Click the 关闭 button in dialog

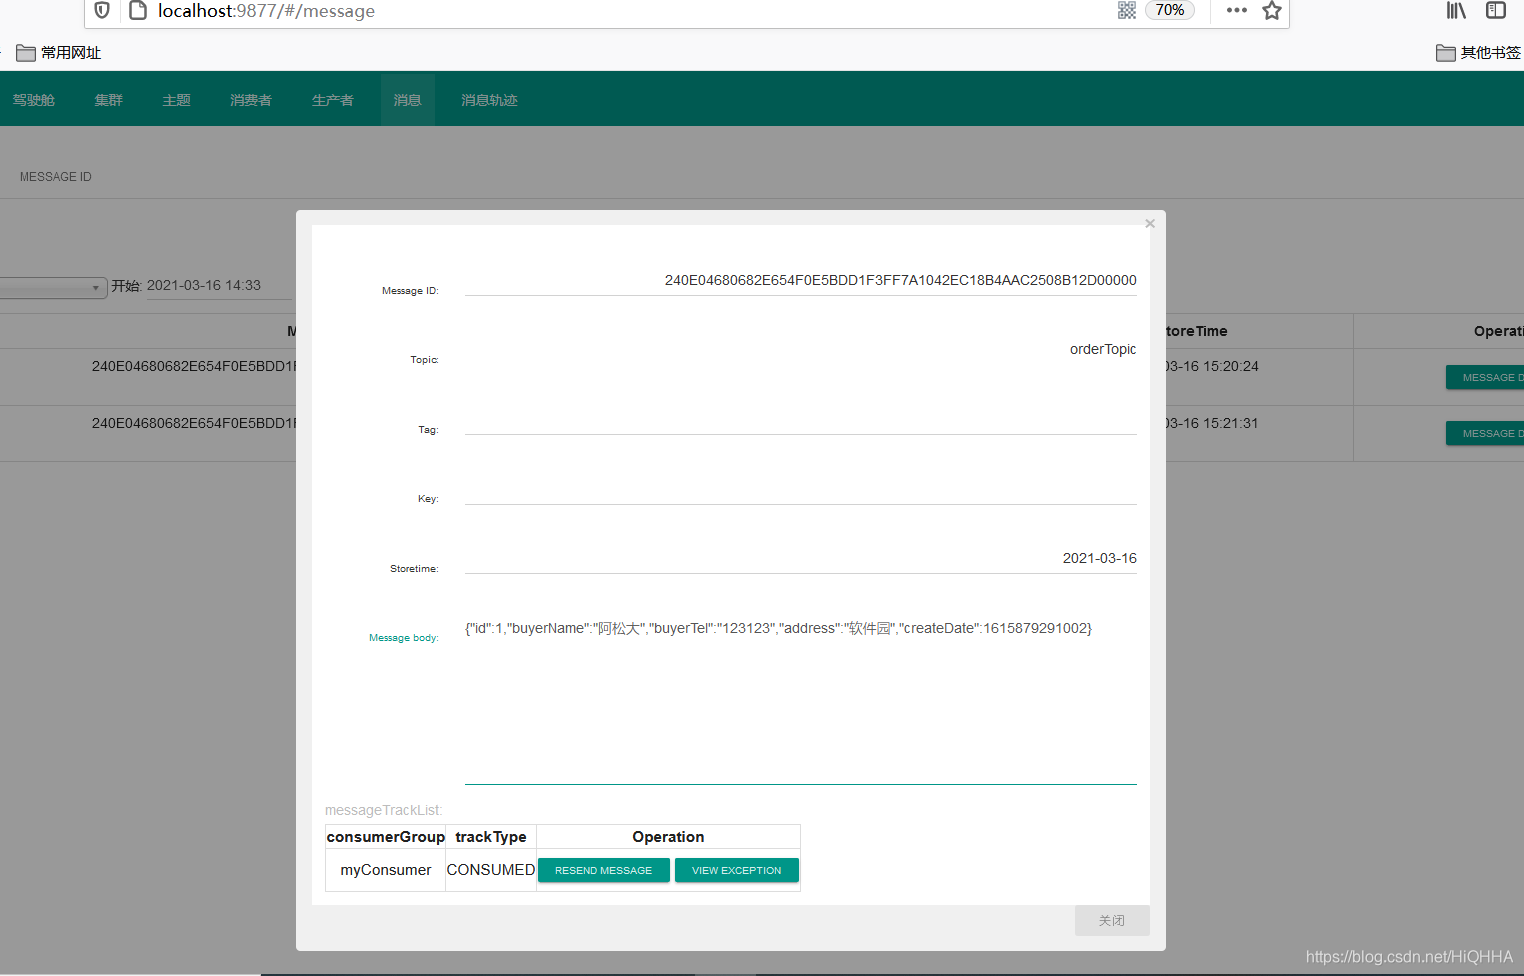[x=1112, y=921]
